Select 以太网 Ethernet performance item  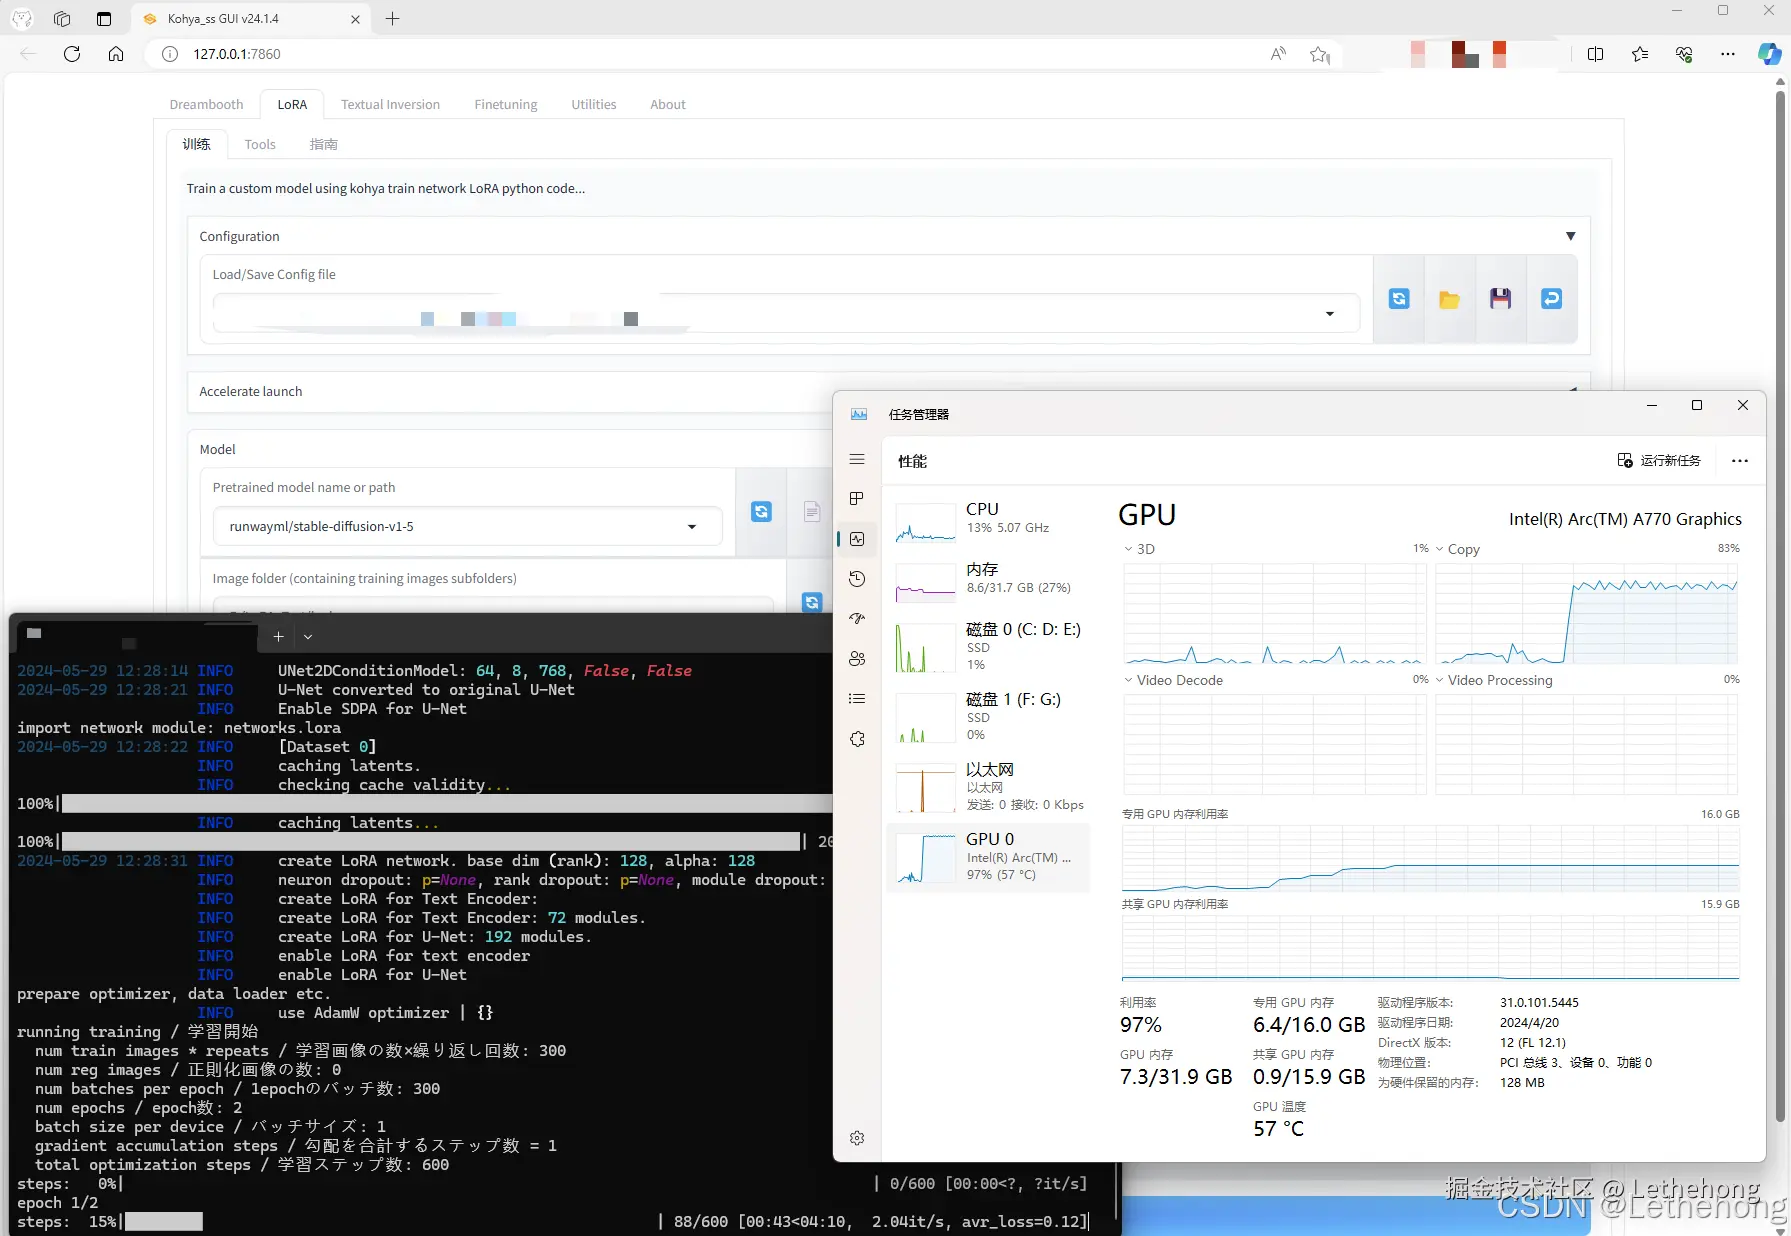[988, 787]
